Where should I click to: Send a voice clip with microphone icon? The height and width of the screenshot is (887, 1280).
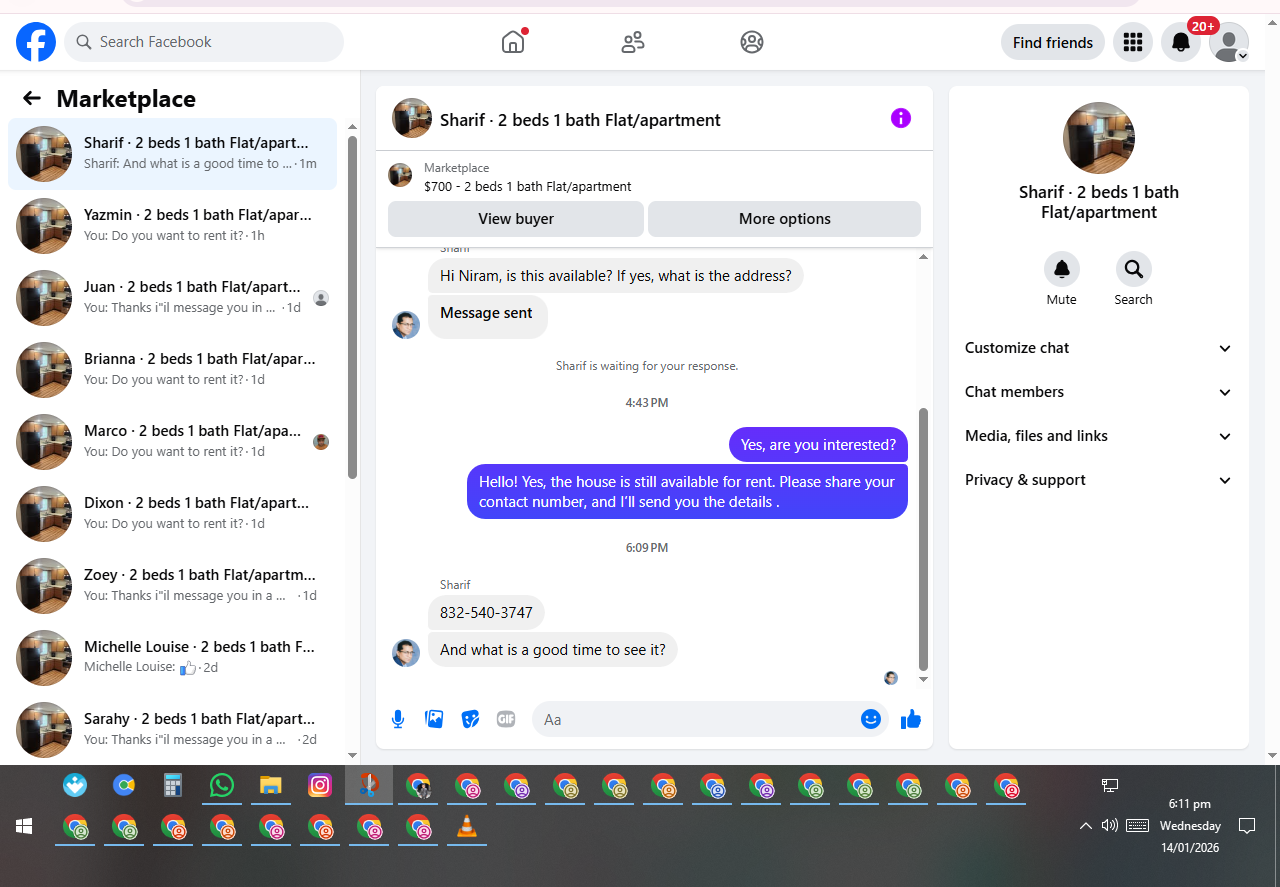click(398, 719)
